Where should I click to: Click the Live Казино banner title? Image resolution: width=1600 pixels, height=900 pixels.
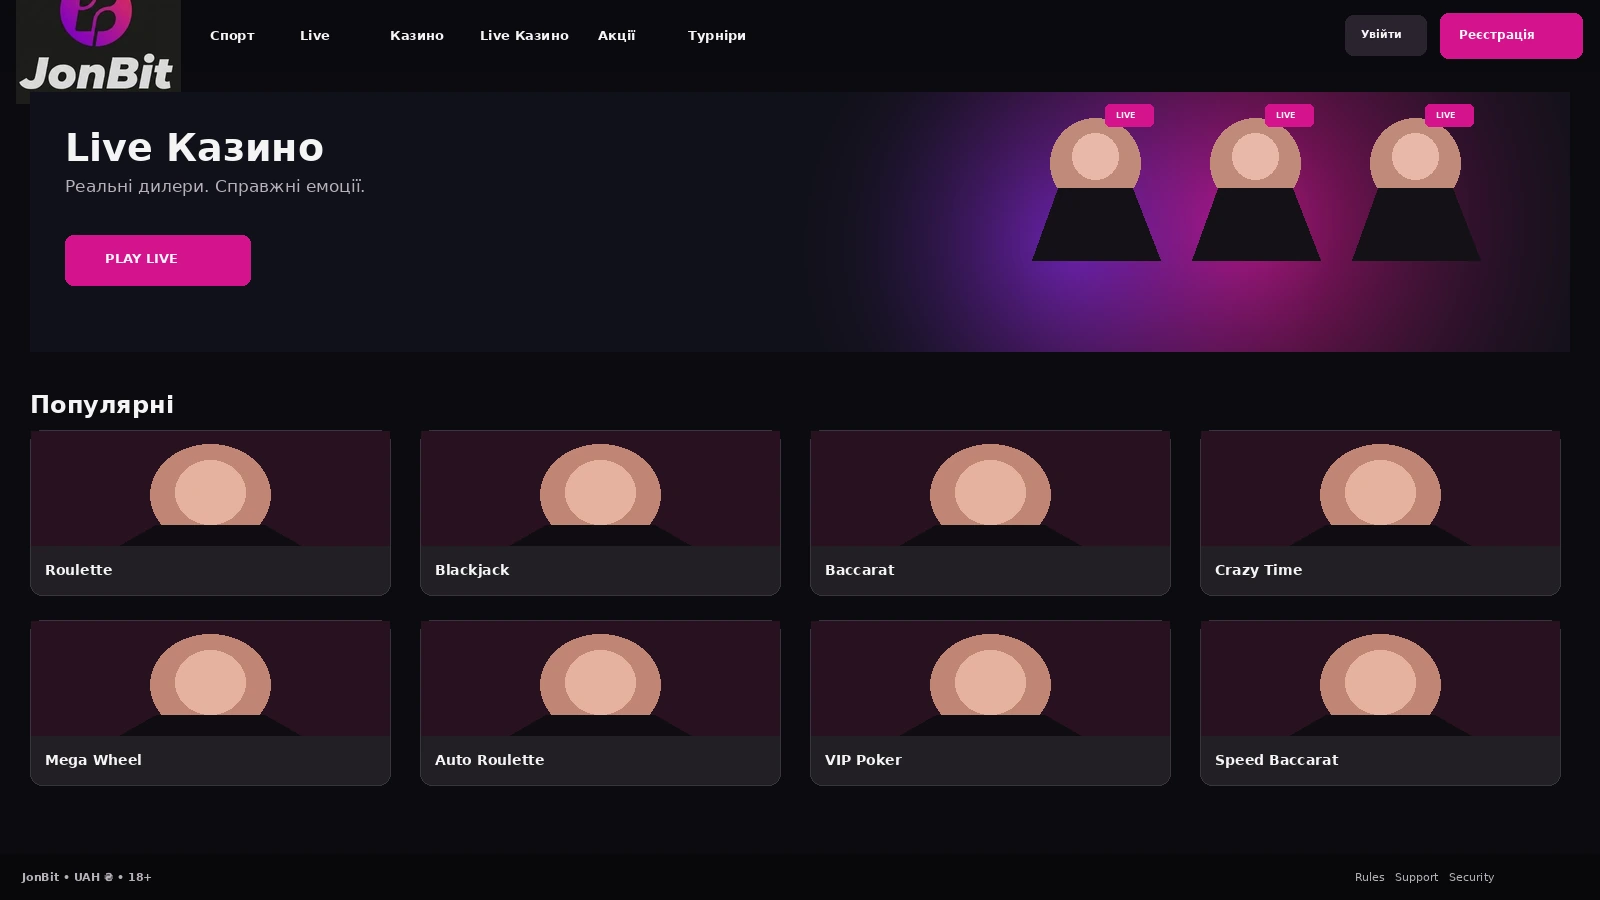(194, 148)
